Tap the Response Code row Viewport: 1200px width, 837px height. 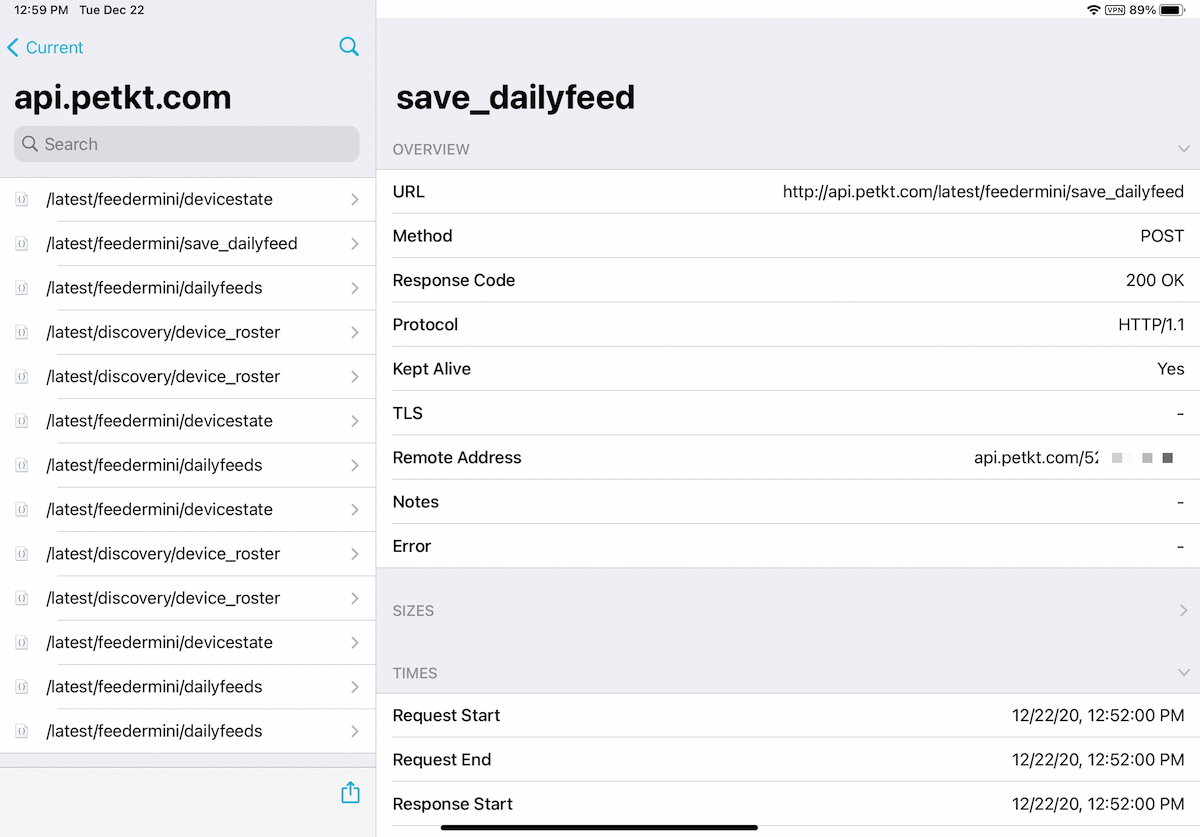790,280
